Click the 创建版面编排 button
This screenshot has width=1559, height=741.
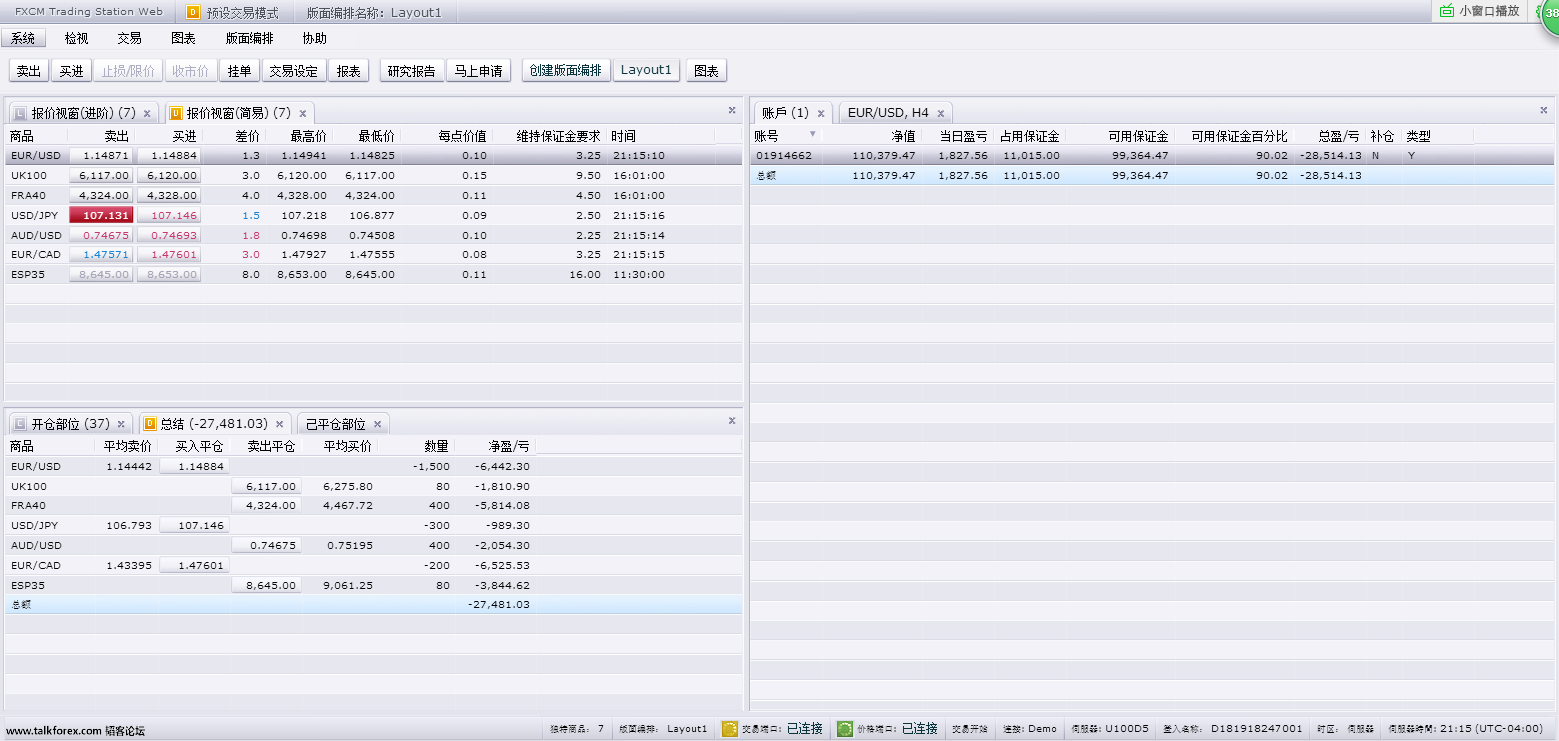[566, 70]
